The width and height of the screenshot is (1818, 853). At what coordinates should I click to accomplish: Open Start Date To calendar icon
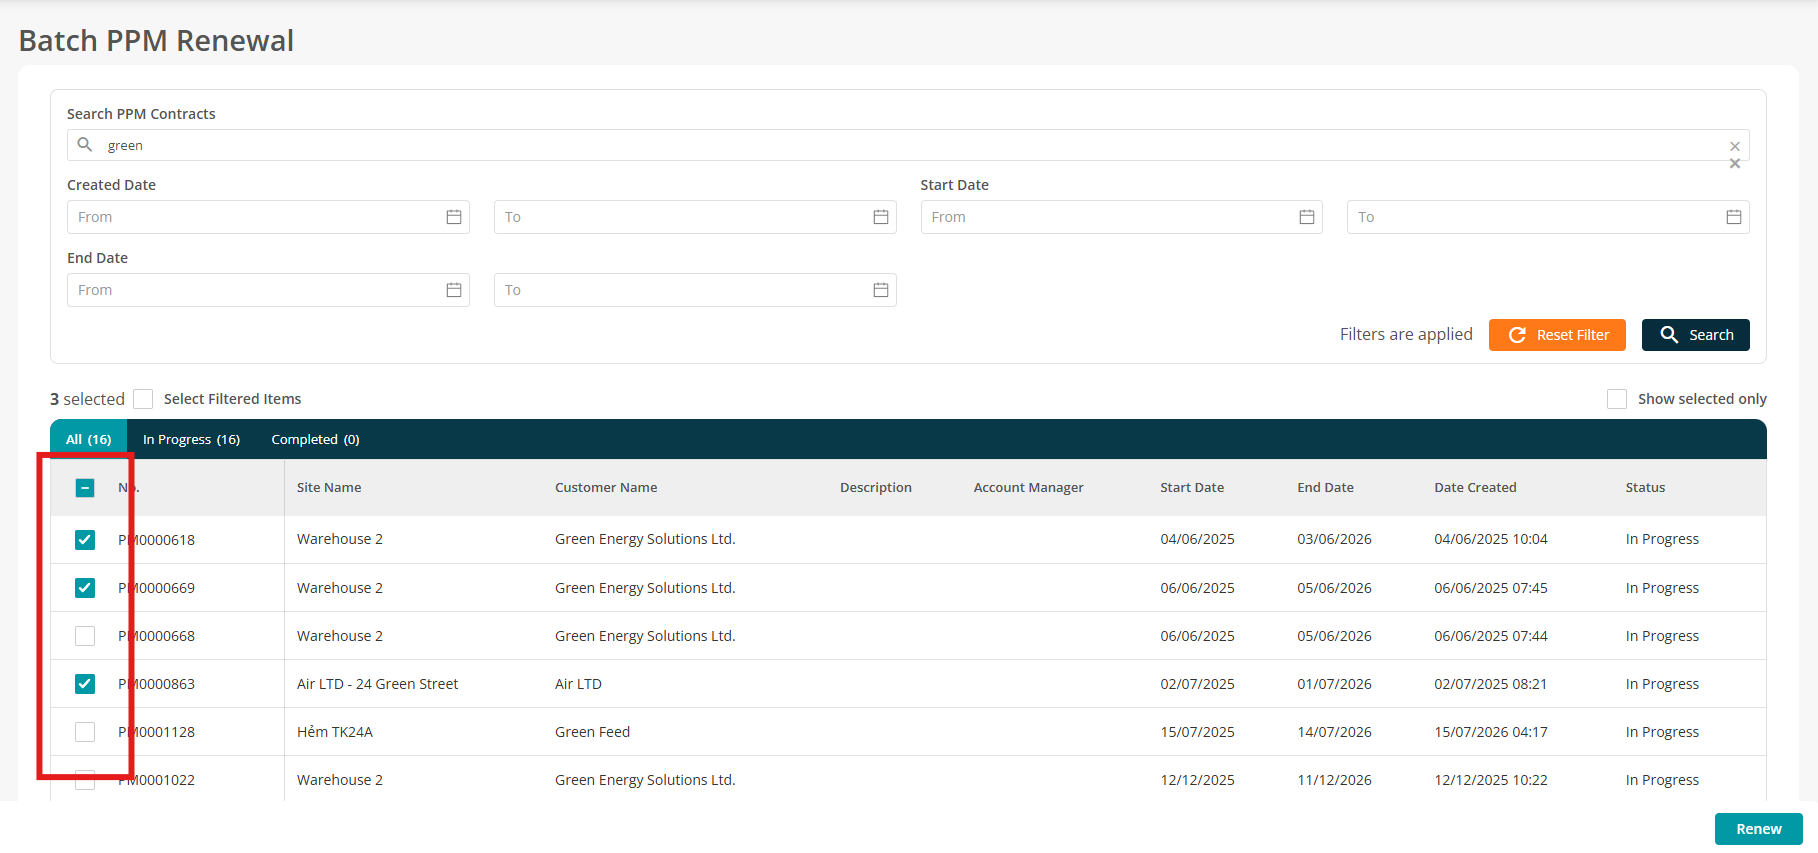(1734, 217)
